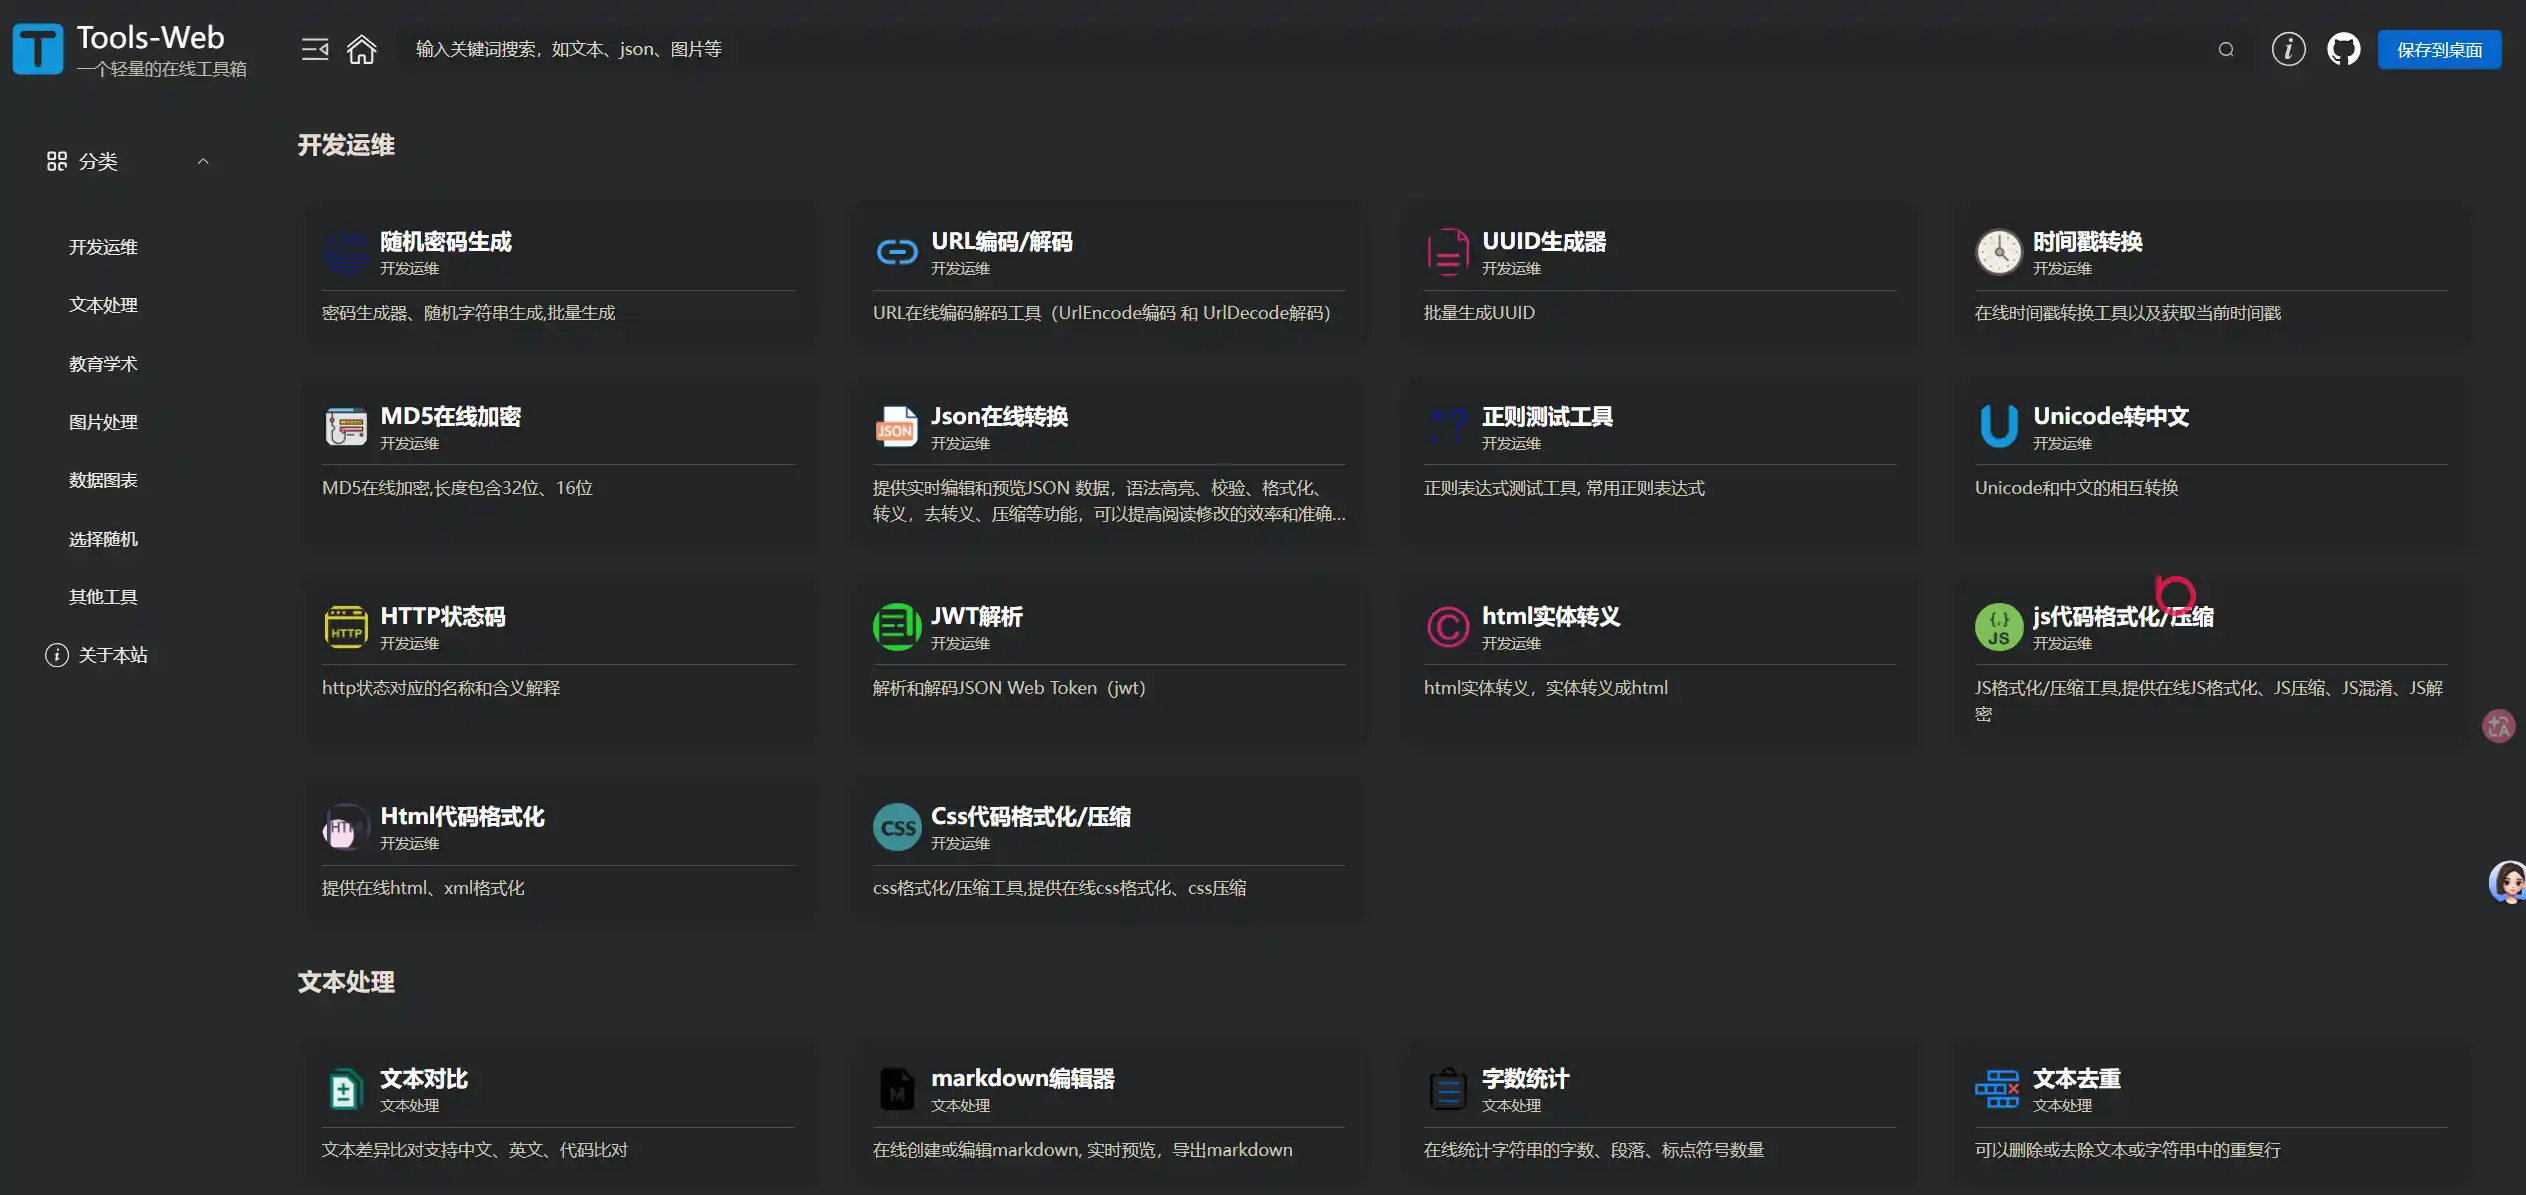
Task: Collapse the 分类 category chevron
Action: click(x=203, y=161)
